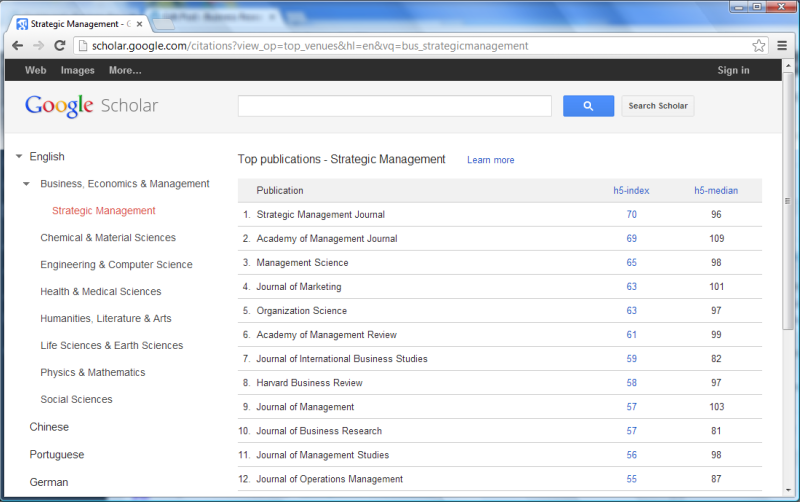This screenshot has height=502, width=800.
Task: Open h5-index 63 for Organization Science
Action: [632, 311]
